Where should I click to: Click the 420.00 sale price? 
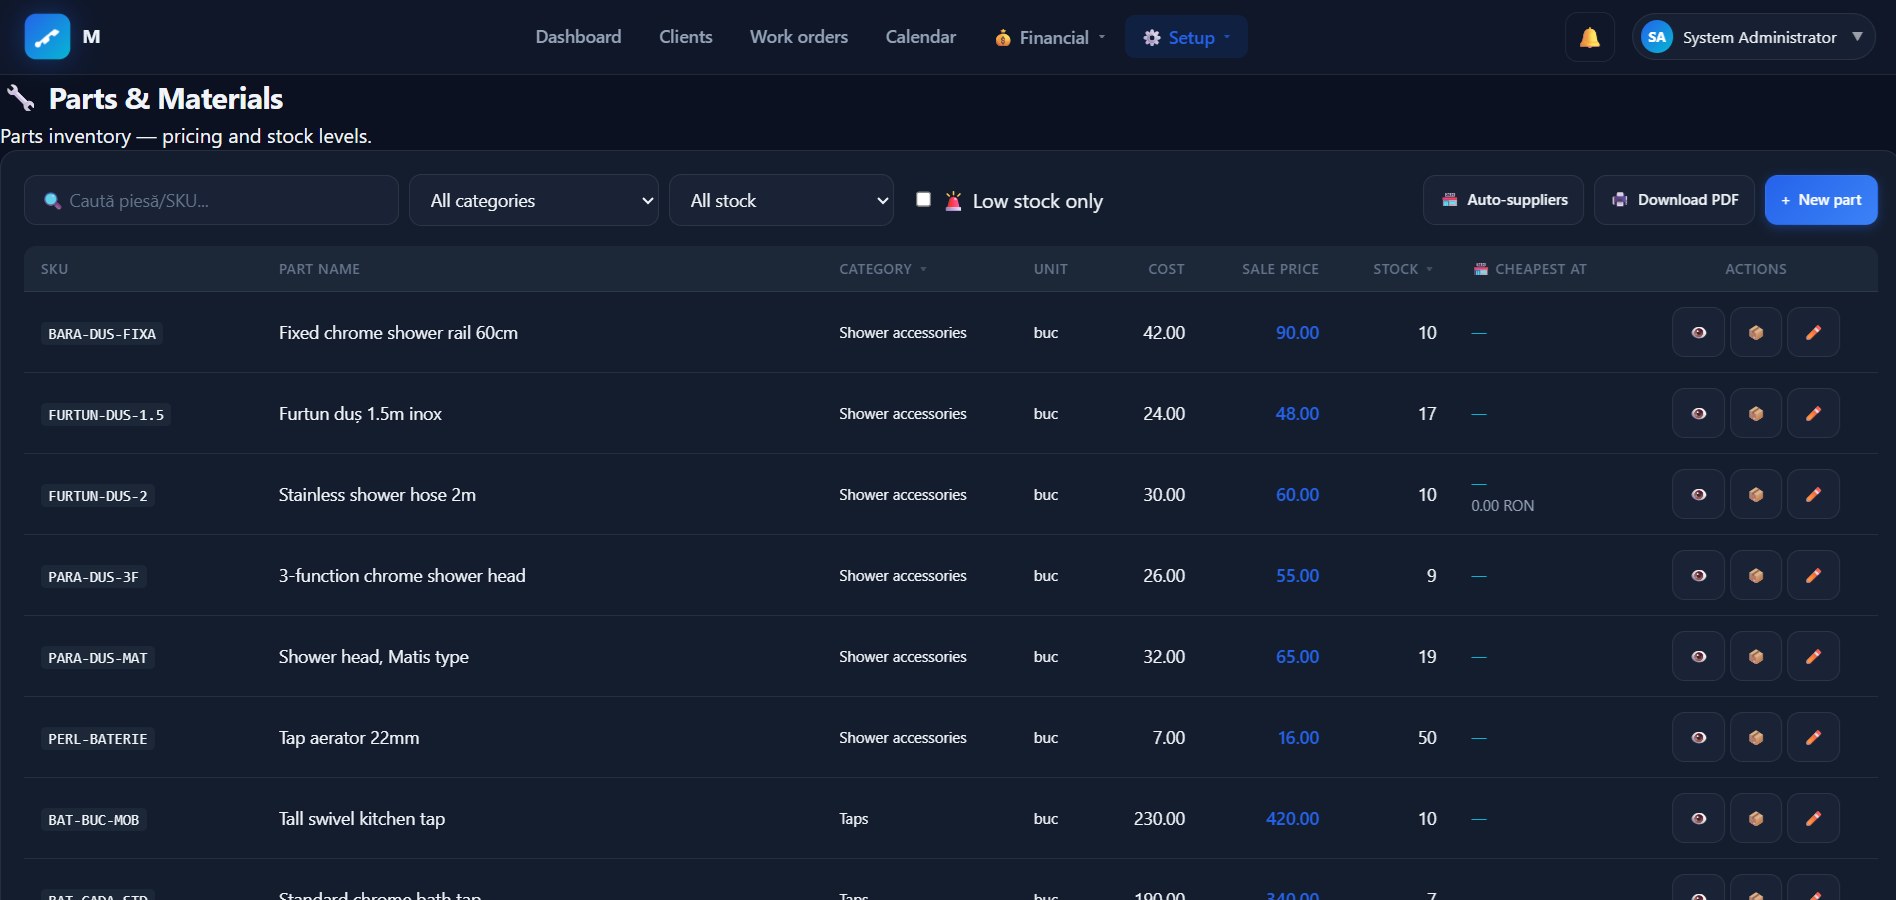(x=1292, y=818)
